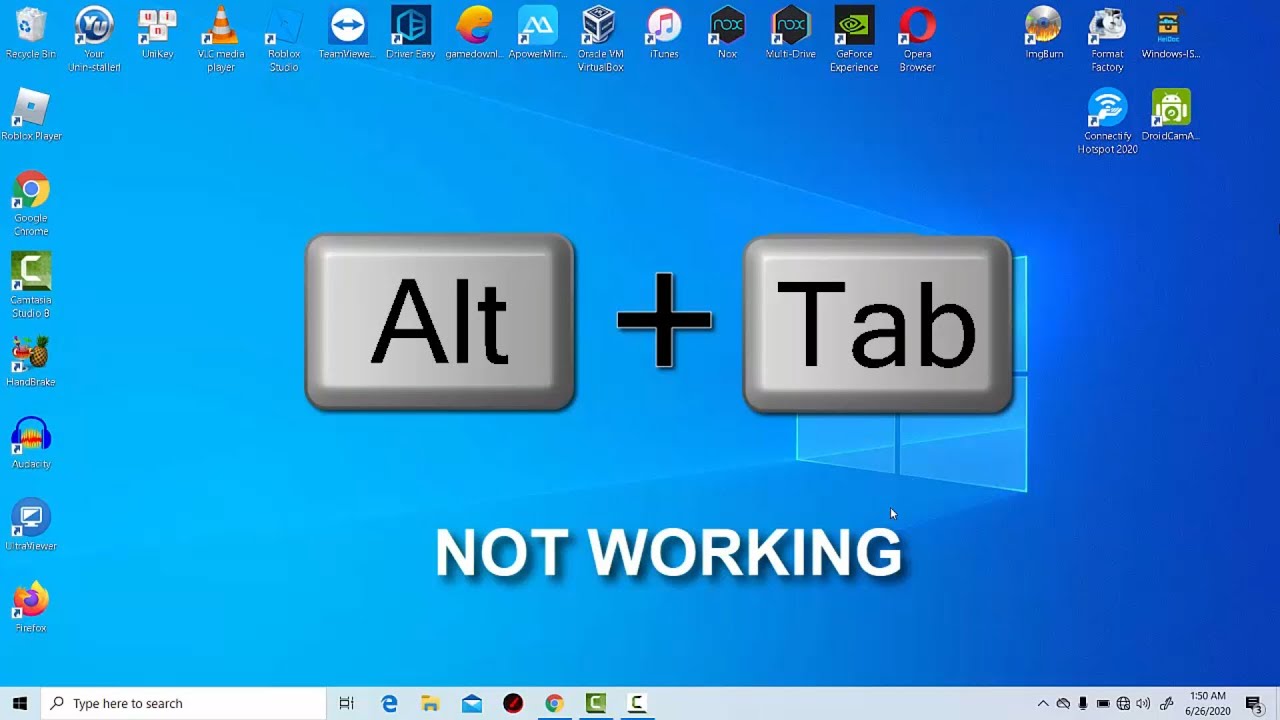
Task: Click the GeForce Experience shortcut
Action: pos(854,28)
